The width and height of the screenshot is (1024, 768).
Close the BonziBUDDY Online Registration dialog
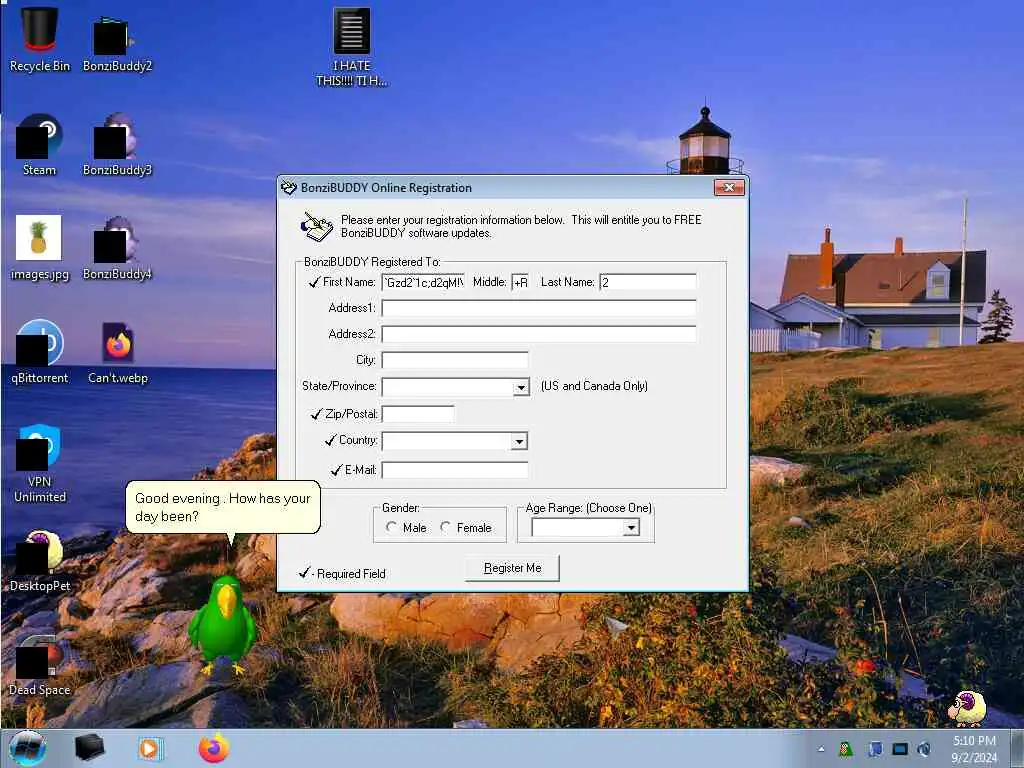[729, 188]
